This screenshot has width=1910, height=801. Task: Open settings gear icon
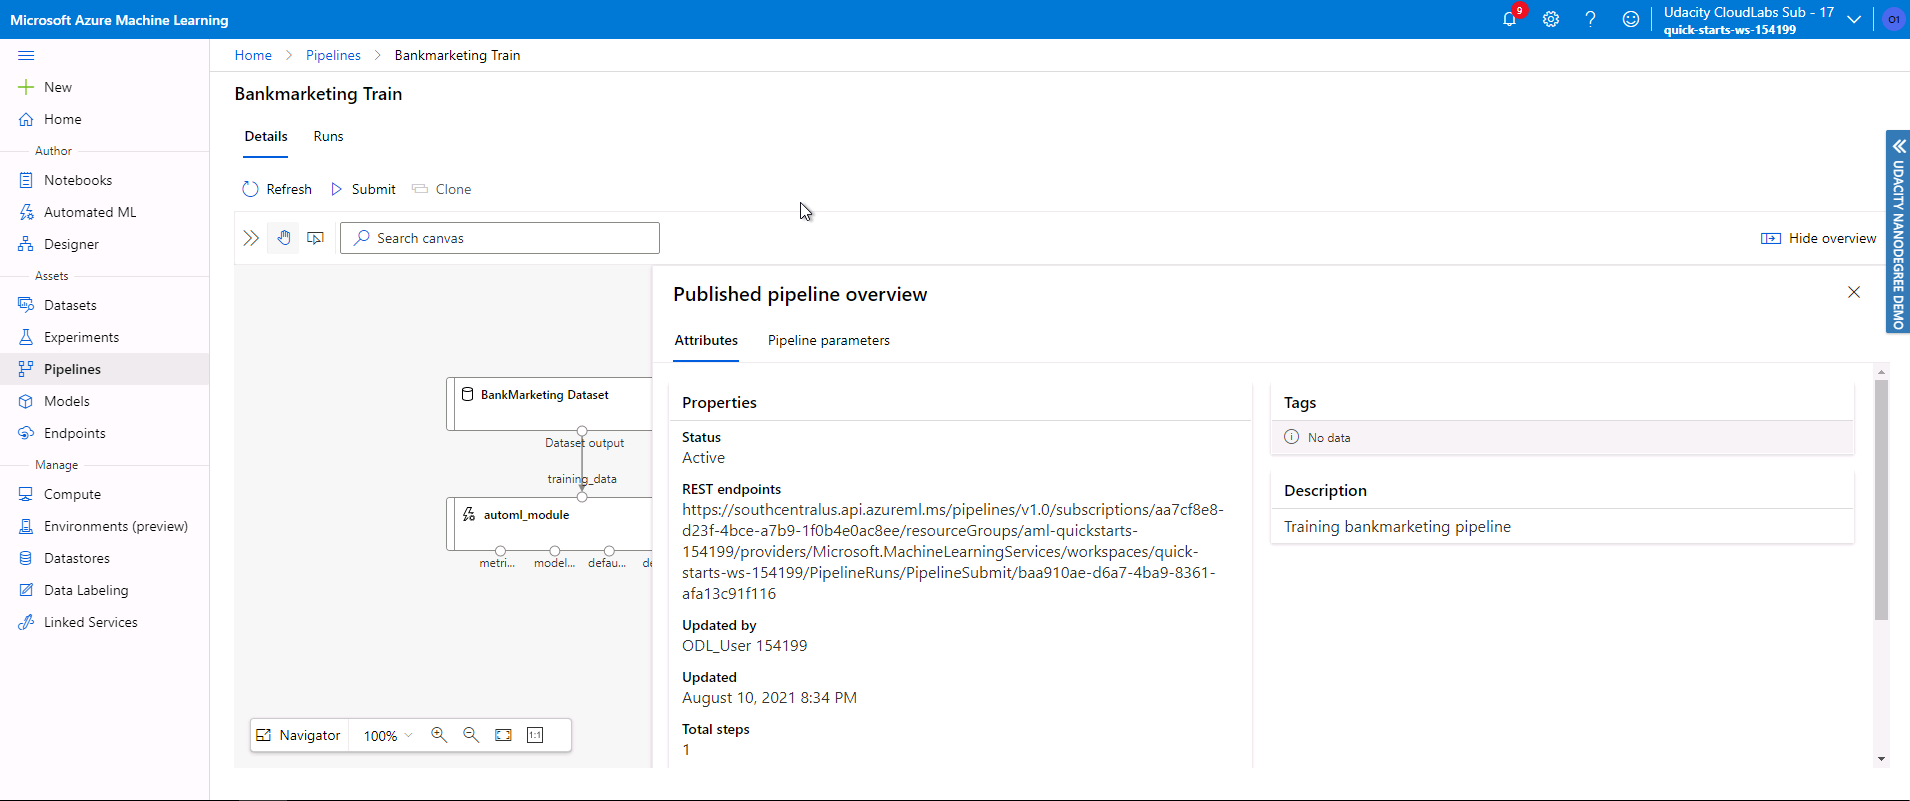point(1551,19)
